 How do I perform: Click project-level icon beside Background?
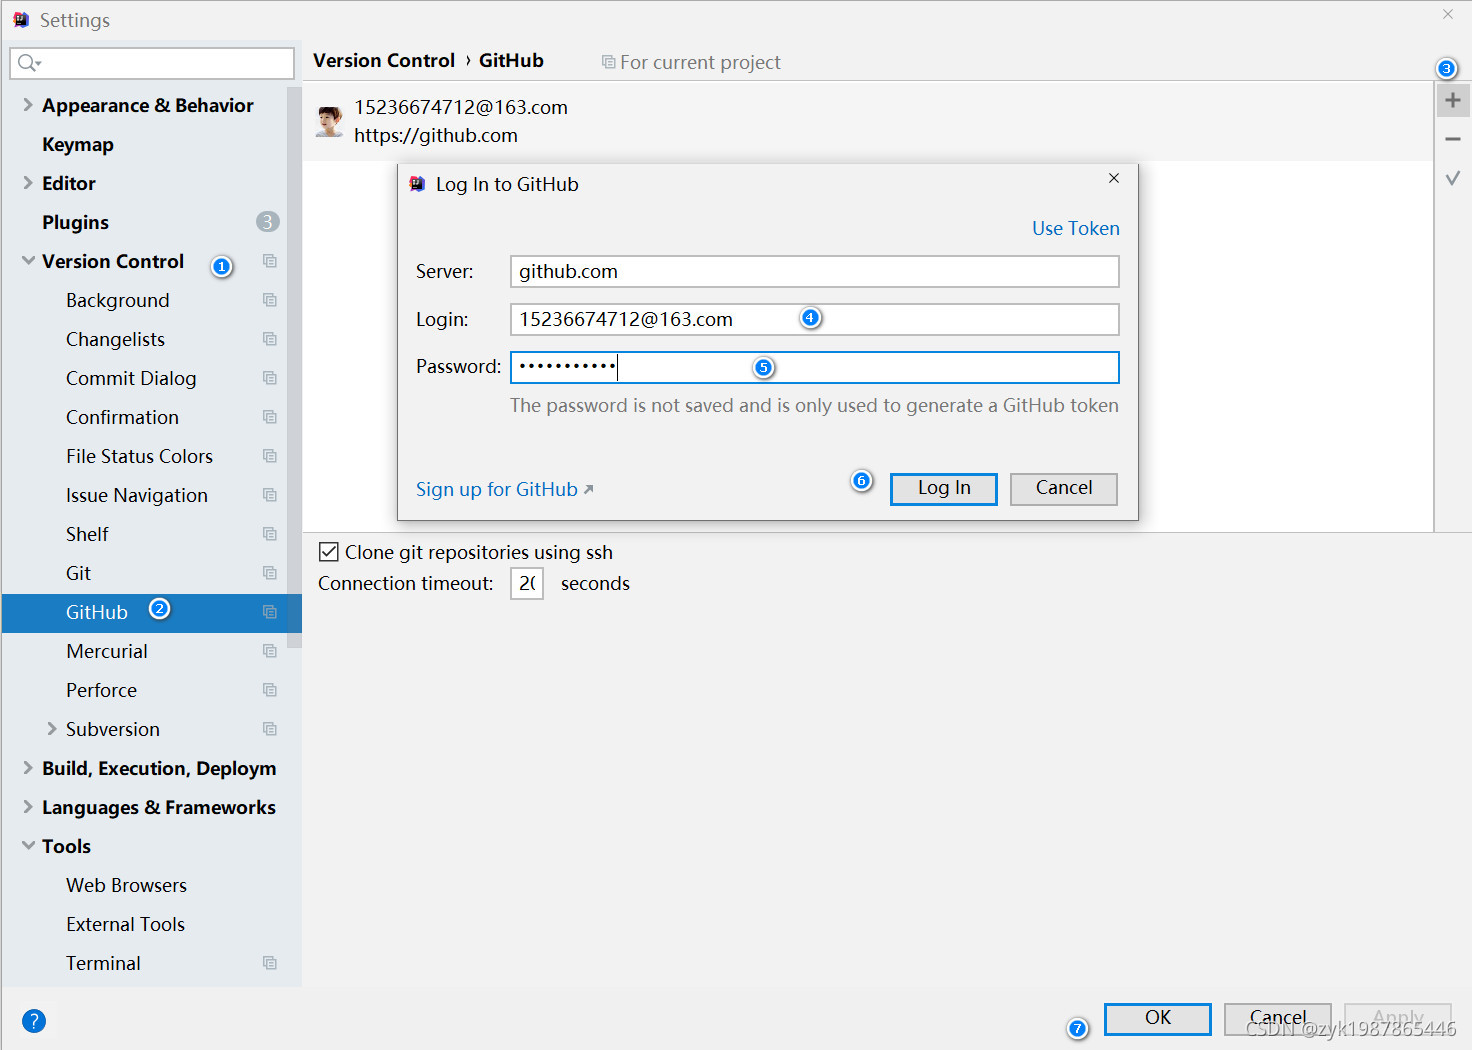tap(270, 300)
